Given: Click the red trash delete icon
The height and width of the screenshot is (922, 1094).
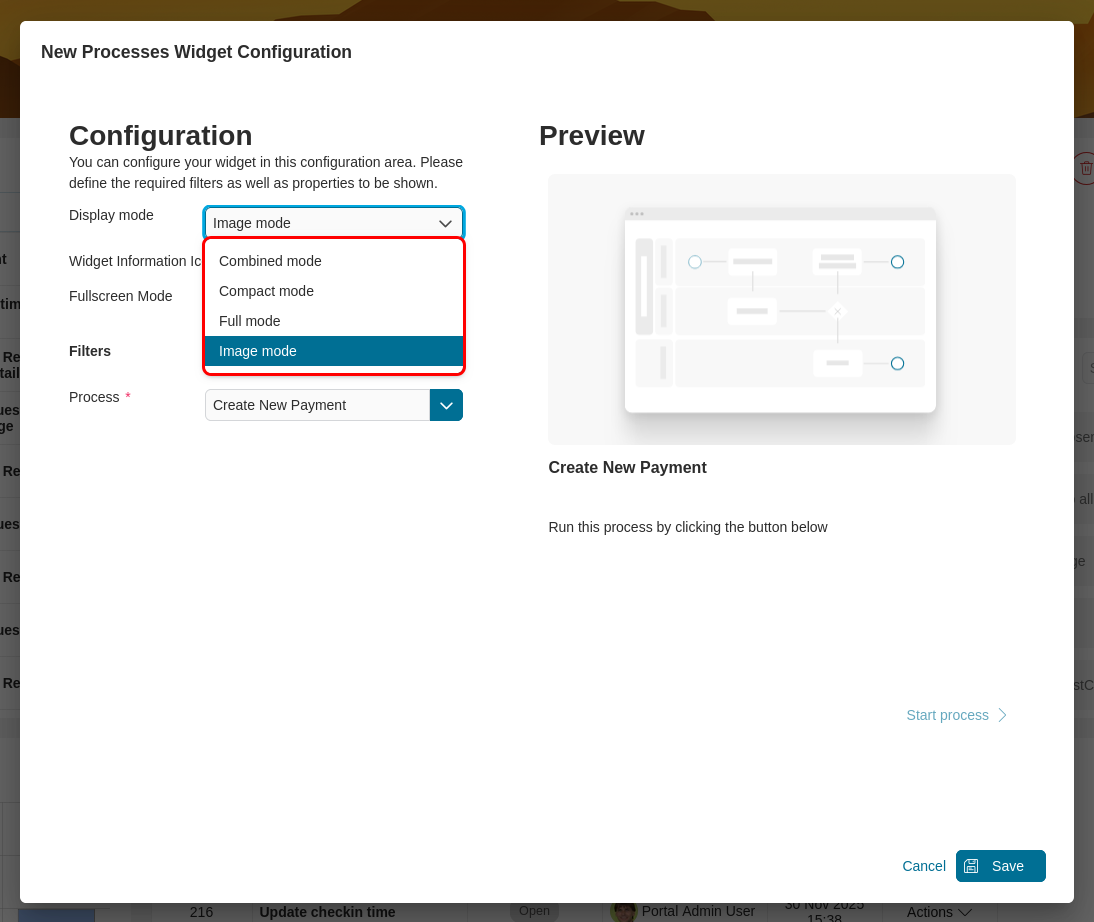Looking at the screenshot, I should point(1086,168).
